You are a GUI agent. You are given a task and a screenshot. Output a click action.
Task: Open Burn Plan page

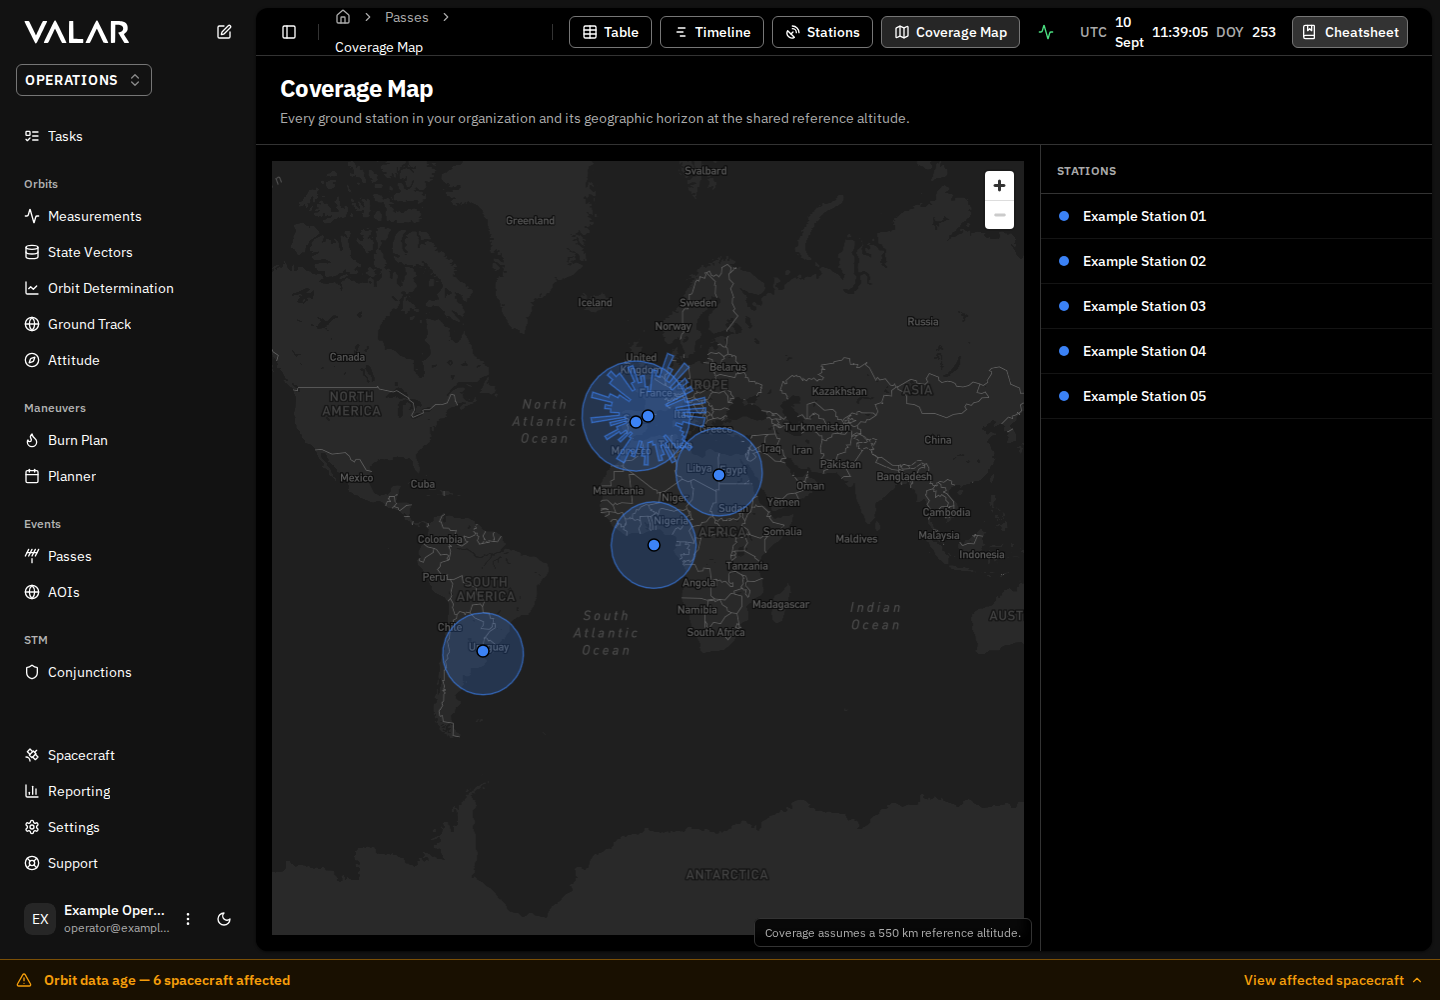coord(128,440)
